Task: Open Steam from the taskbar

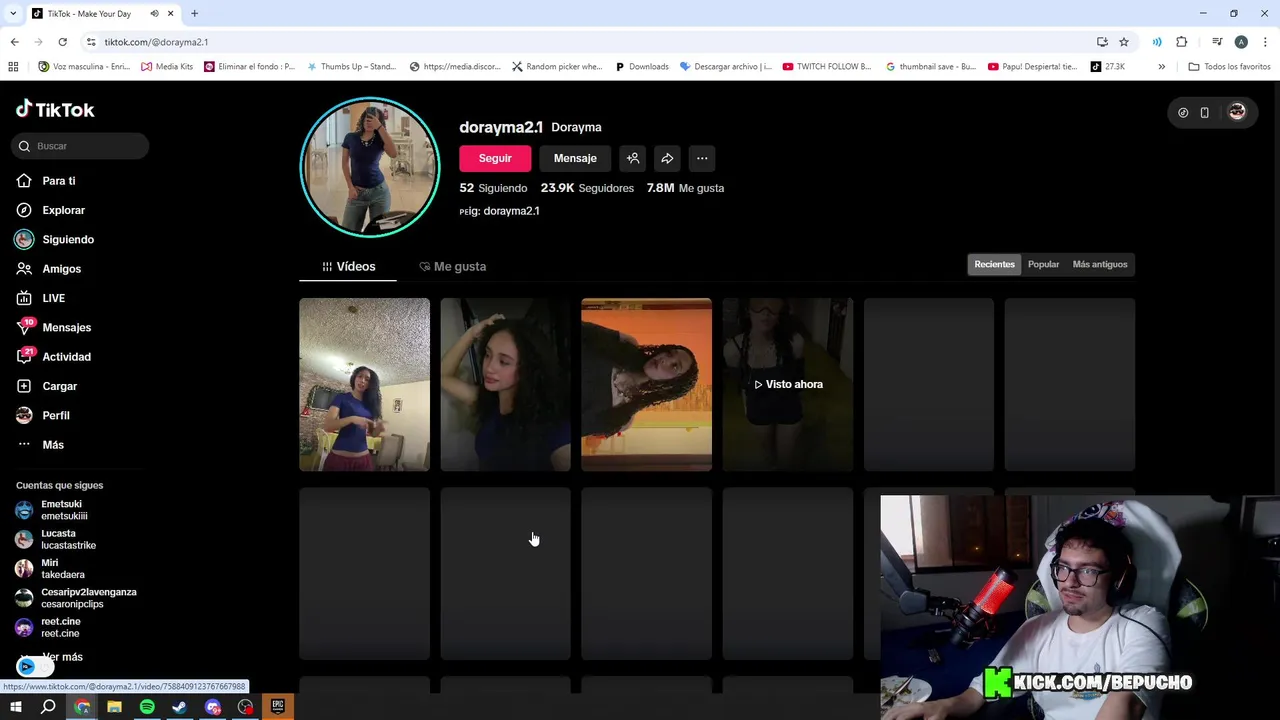Action: [179, 707]
